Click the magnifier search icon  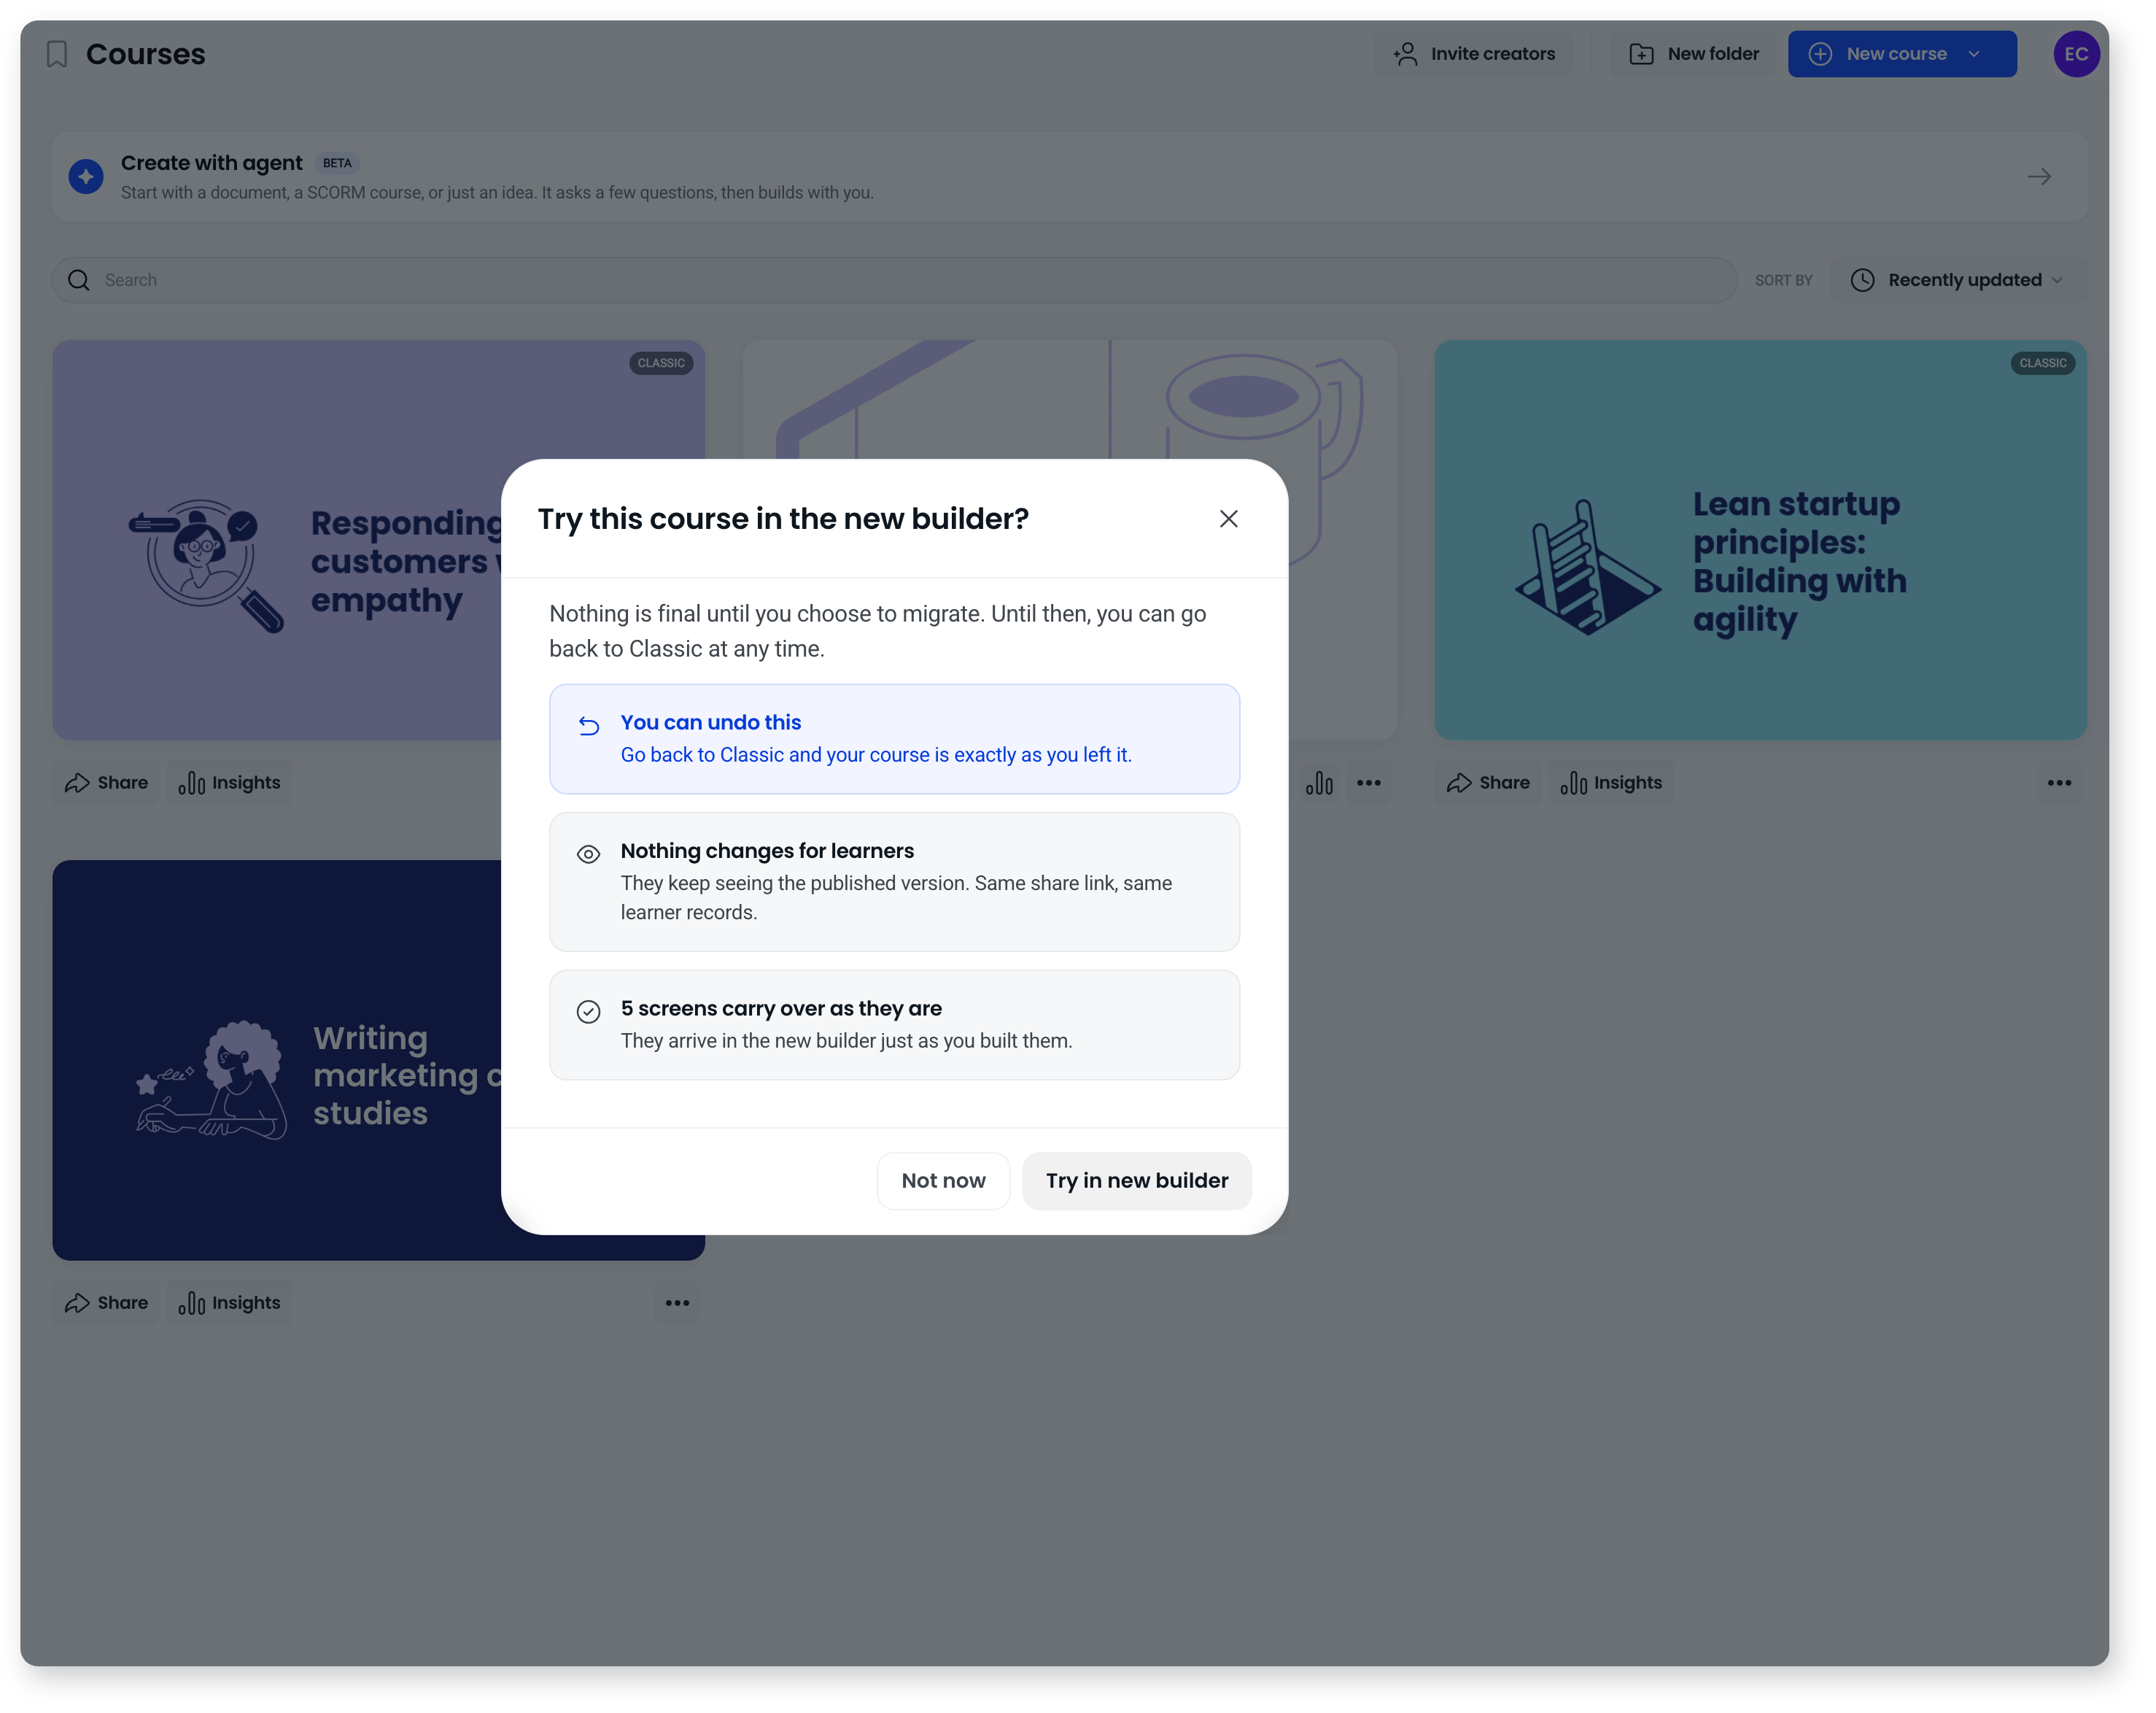point(79,280)
